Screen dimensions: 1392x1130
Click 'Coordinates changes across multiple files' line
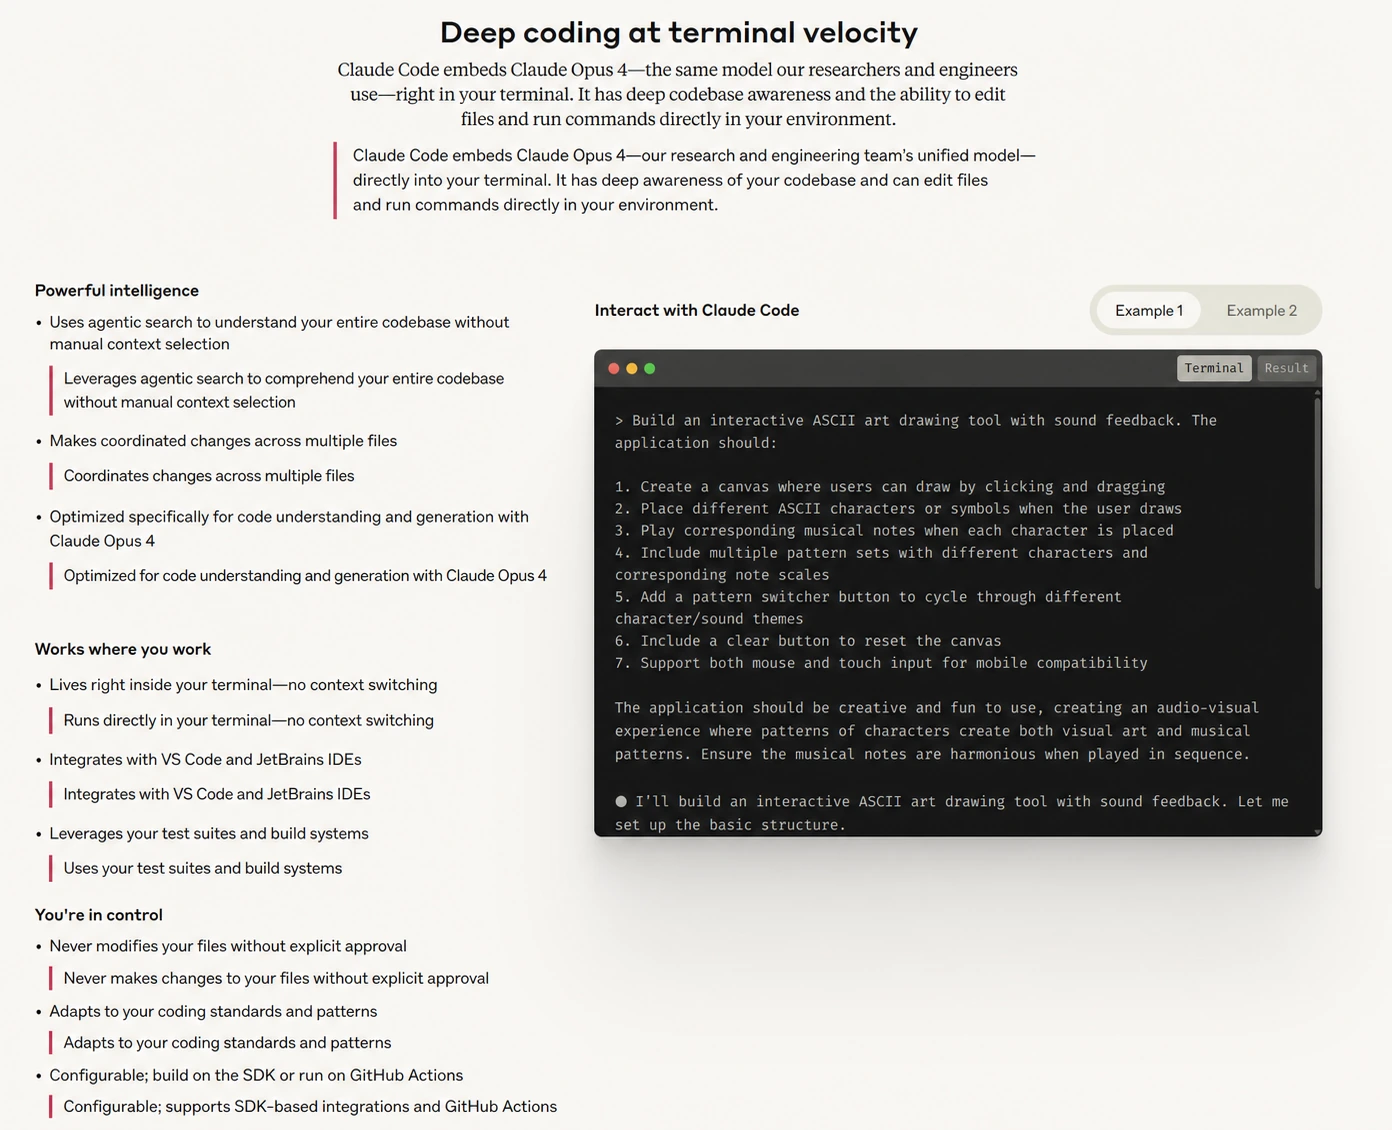click(209, 476)
